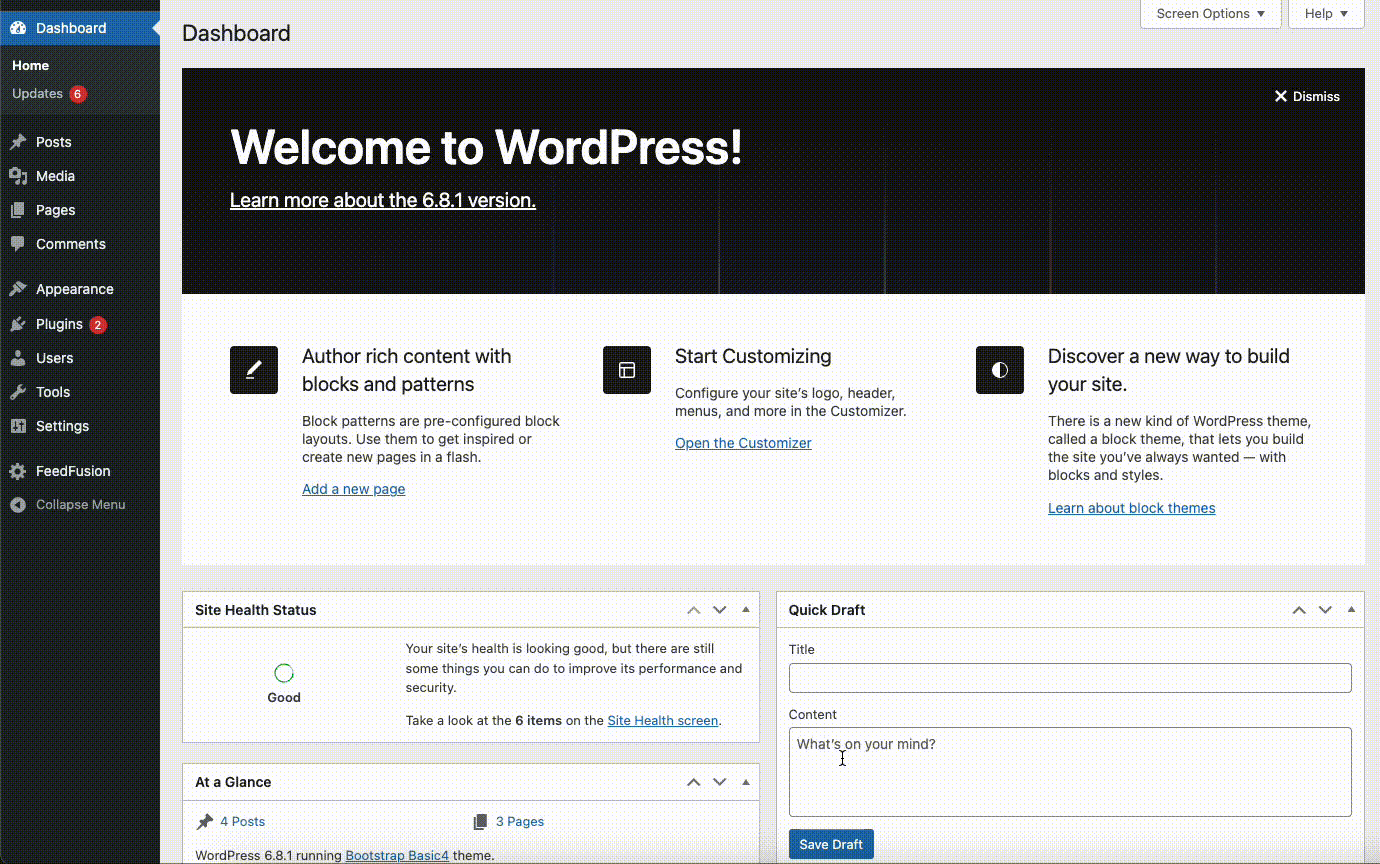Click the Save Draft button
The image size is (1380, 864).
831,844
